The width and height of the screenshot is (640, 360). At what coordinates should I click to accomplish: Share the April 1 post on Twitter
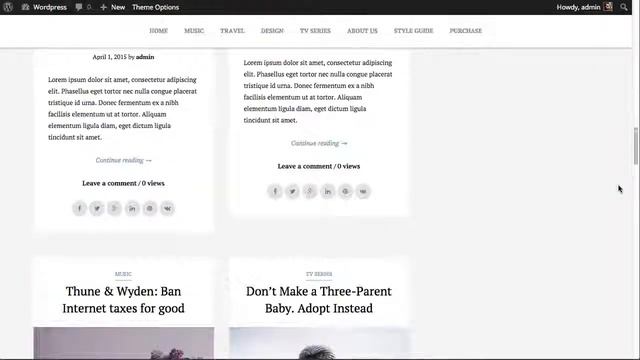[x=97, y=208]
